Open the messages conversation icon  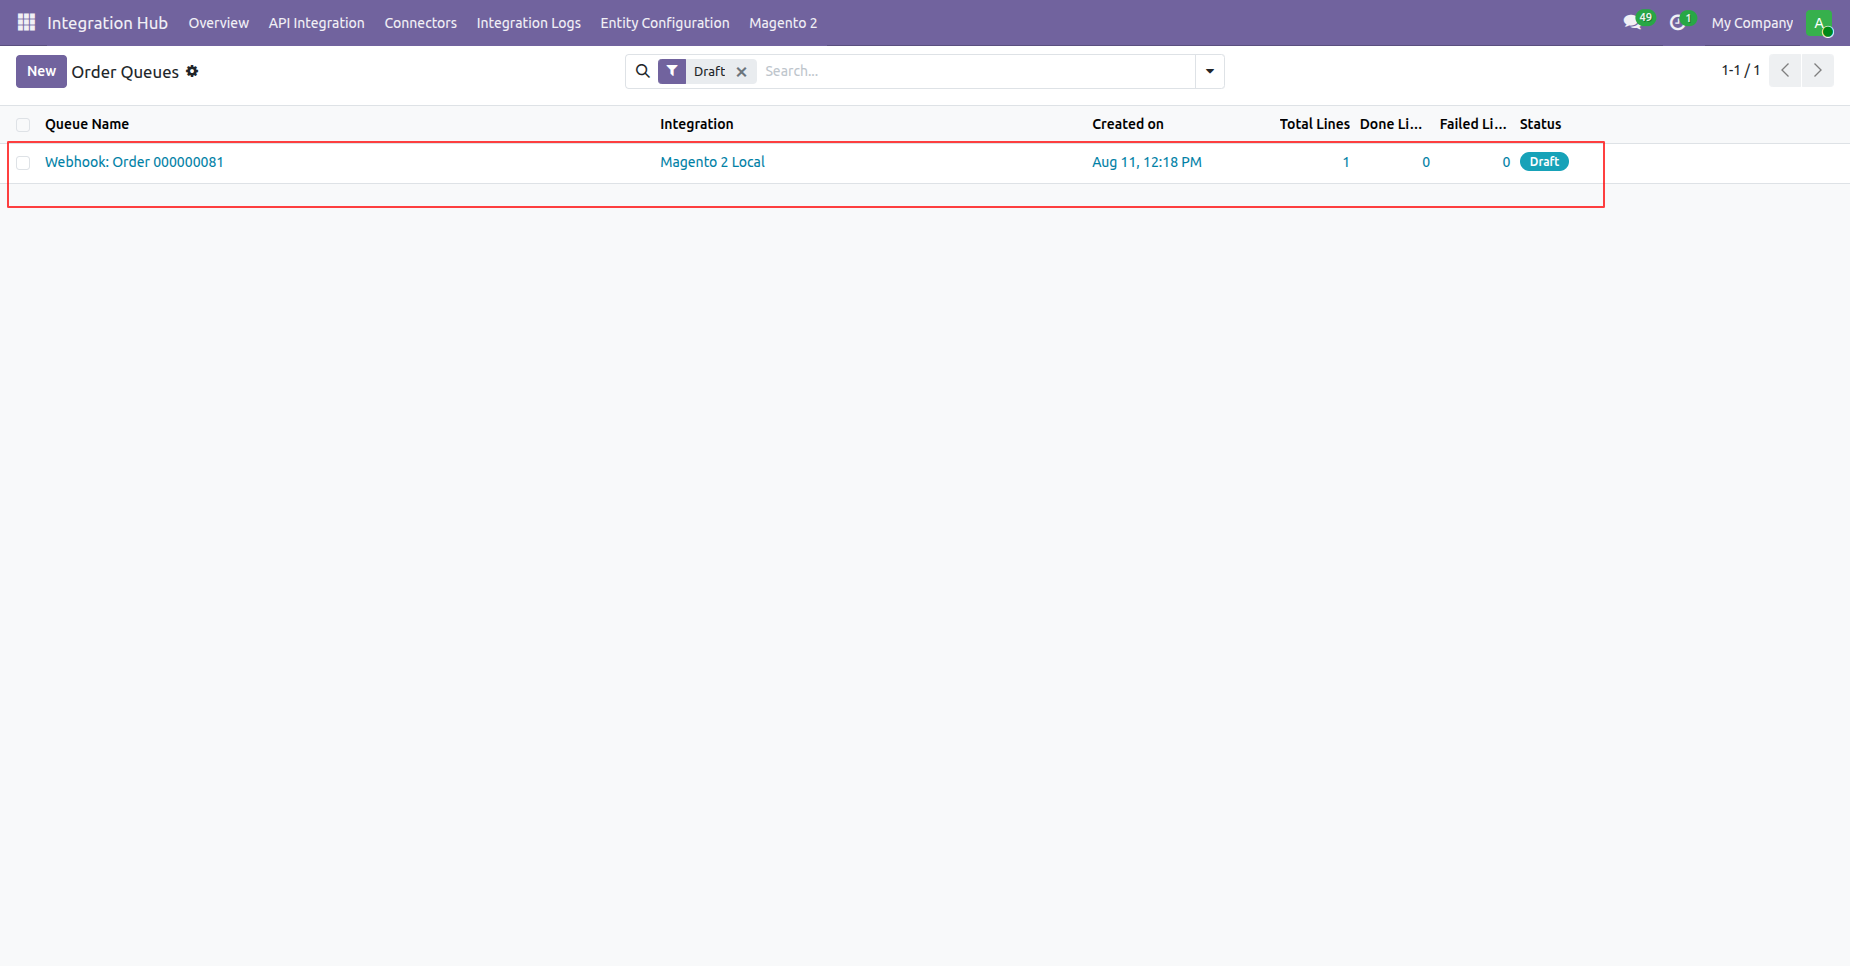pyautogui.click(x=1633, y=22)
